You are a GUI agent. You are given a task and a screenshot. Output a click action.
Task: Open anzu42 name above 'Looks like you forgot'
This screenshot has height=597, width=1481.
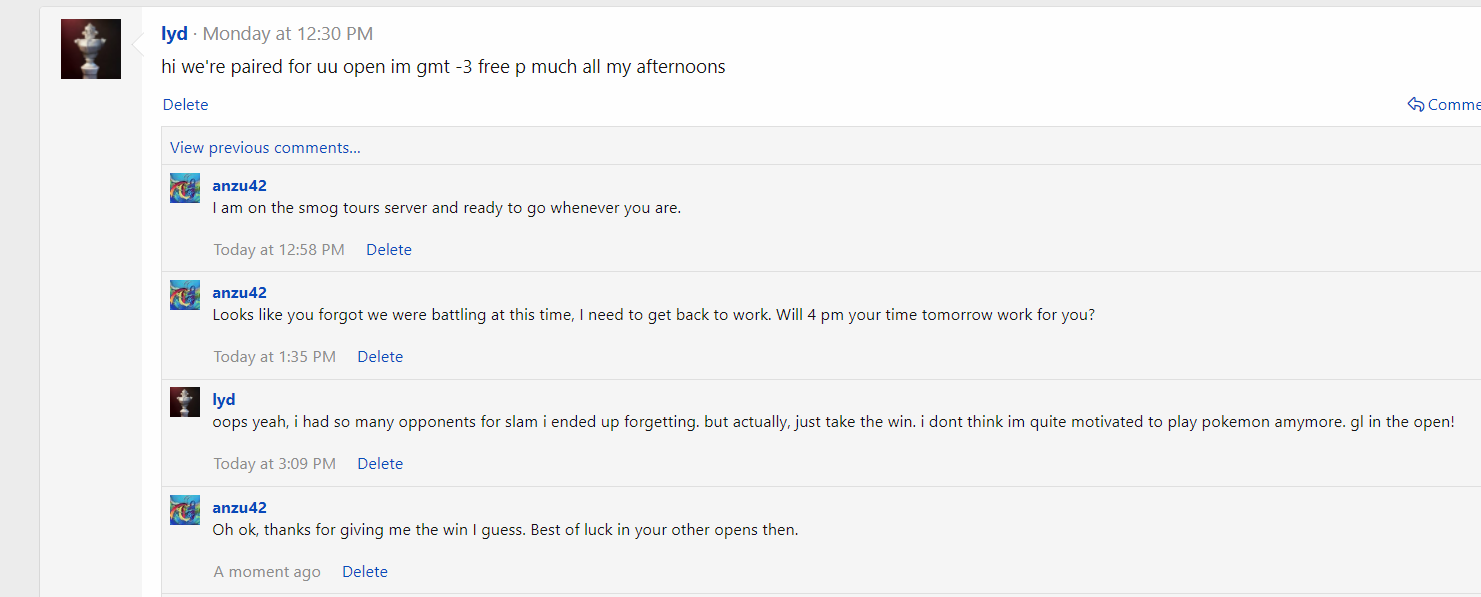240,293
